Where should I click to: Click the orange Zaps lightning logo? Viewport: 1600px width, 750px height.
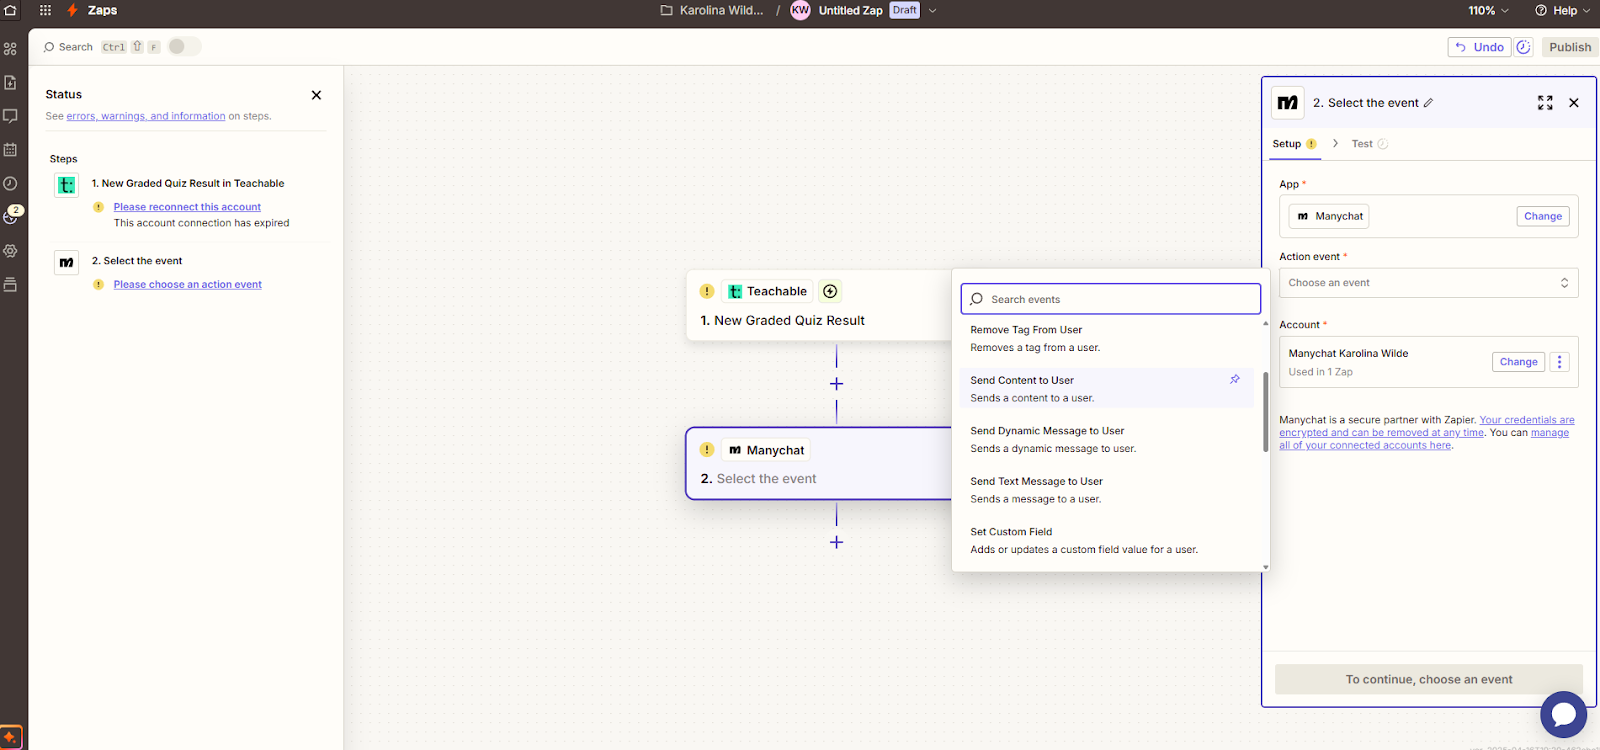click(x=72, y=10)
